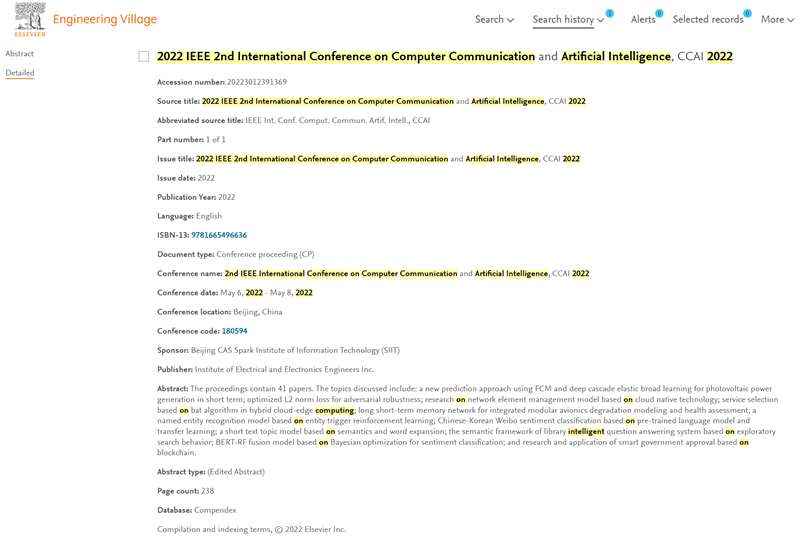Click the Selected records count badge
Viewport: 800px width, 544px height.
tap(747, 13)
